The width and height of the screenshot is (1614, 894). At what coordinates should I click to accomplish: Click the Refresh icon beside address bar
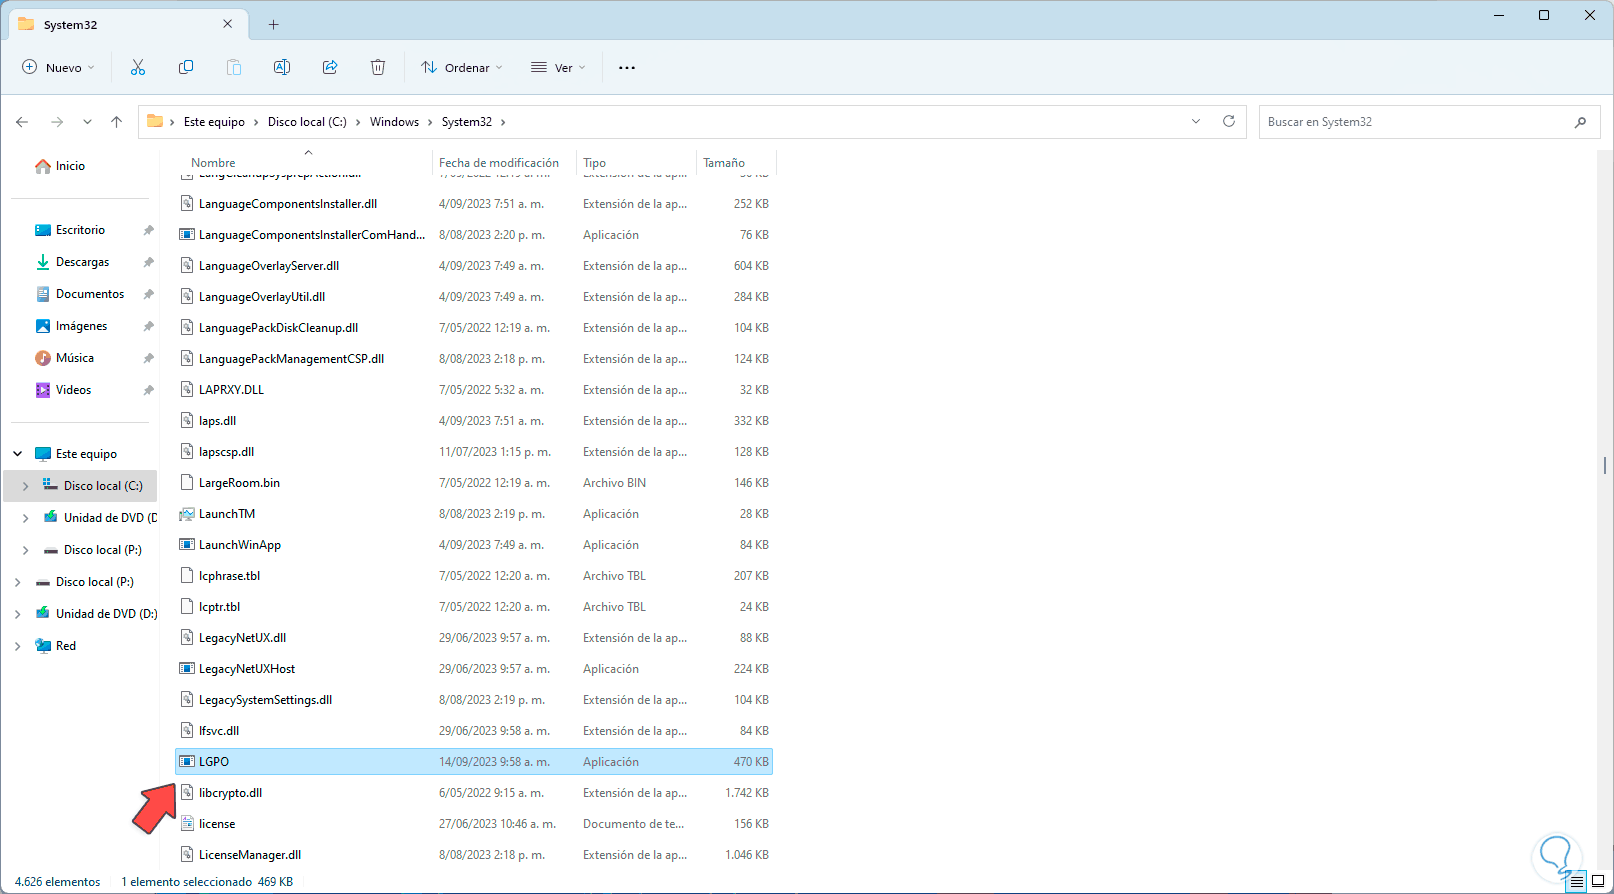point(1229,121)
